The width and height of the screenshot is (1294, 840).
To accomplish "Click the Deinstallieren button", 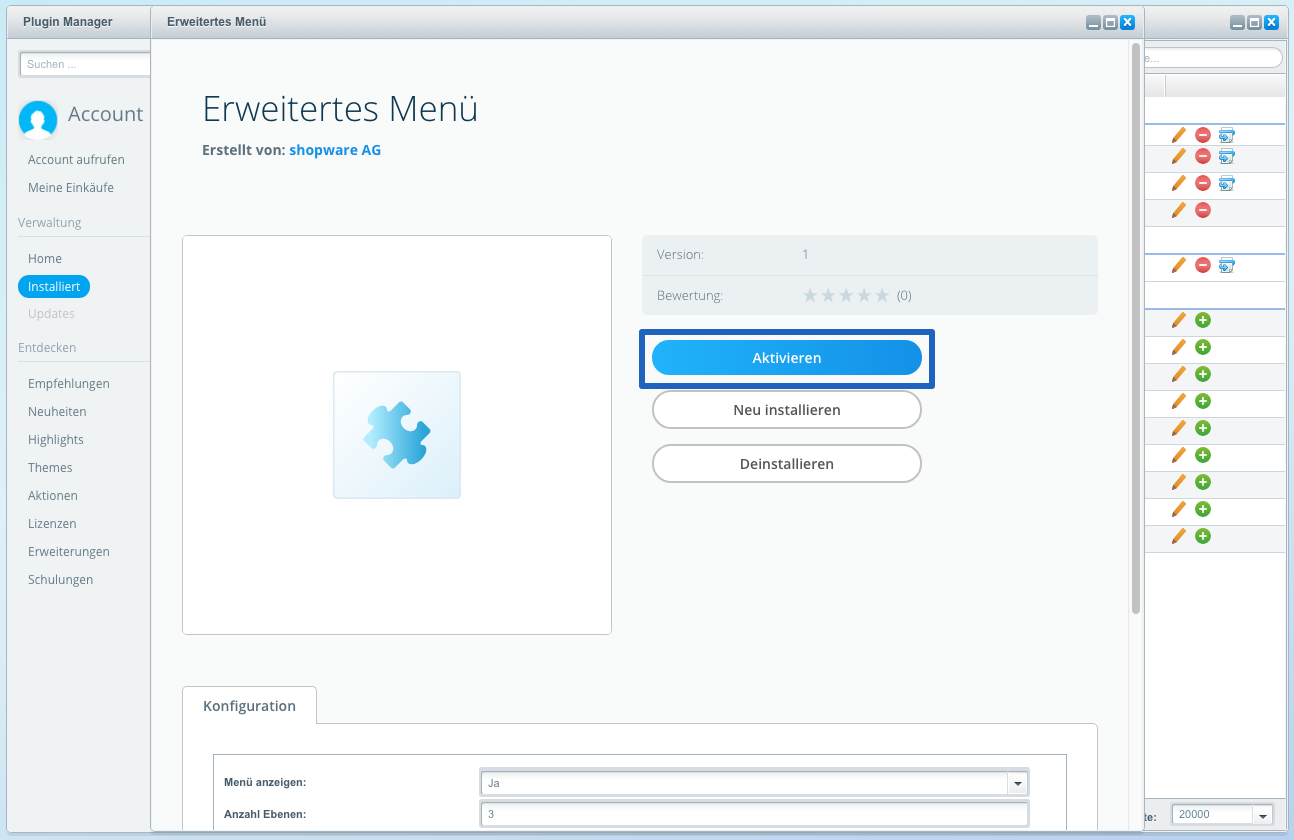I will click(786, 464).
